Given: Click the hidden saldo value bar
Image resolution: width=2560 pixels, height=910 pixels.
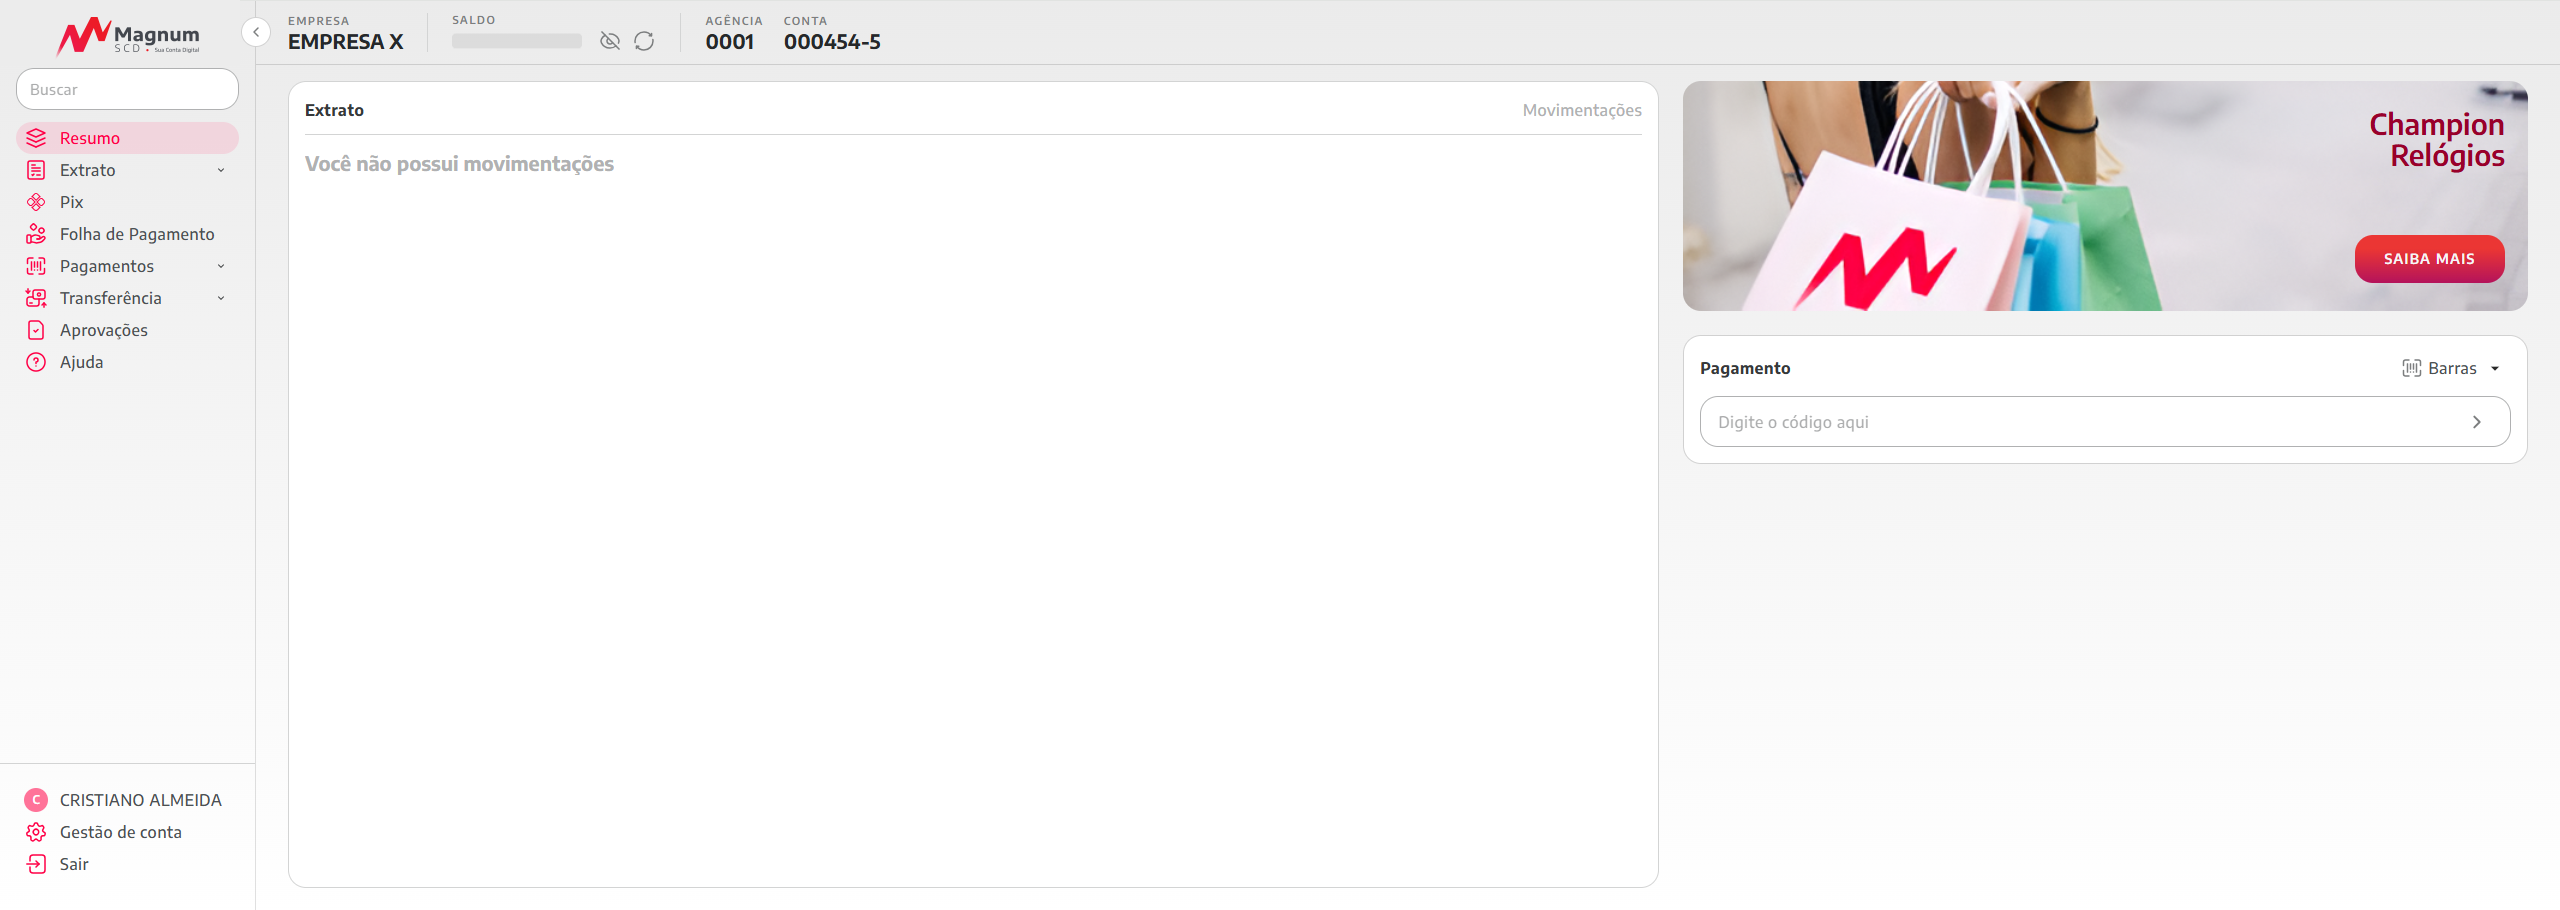Looking at the screenshot, I should tap(517, 41).
